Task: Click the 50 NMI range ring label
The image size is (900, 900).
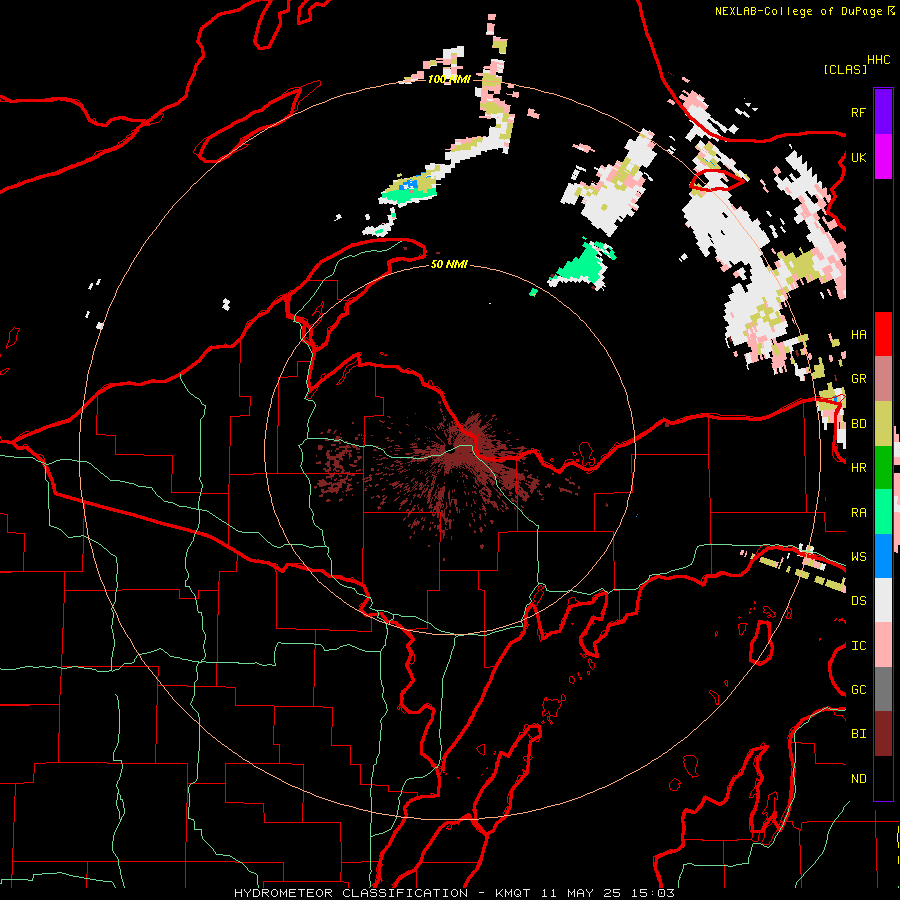Action: (x=449, y=264)
